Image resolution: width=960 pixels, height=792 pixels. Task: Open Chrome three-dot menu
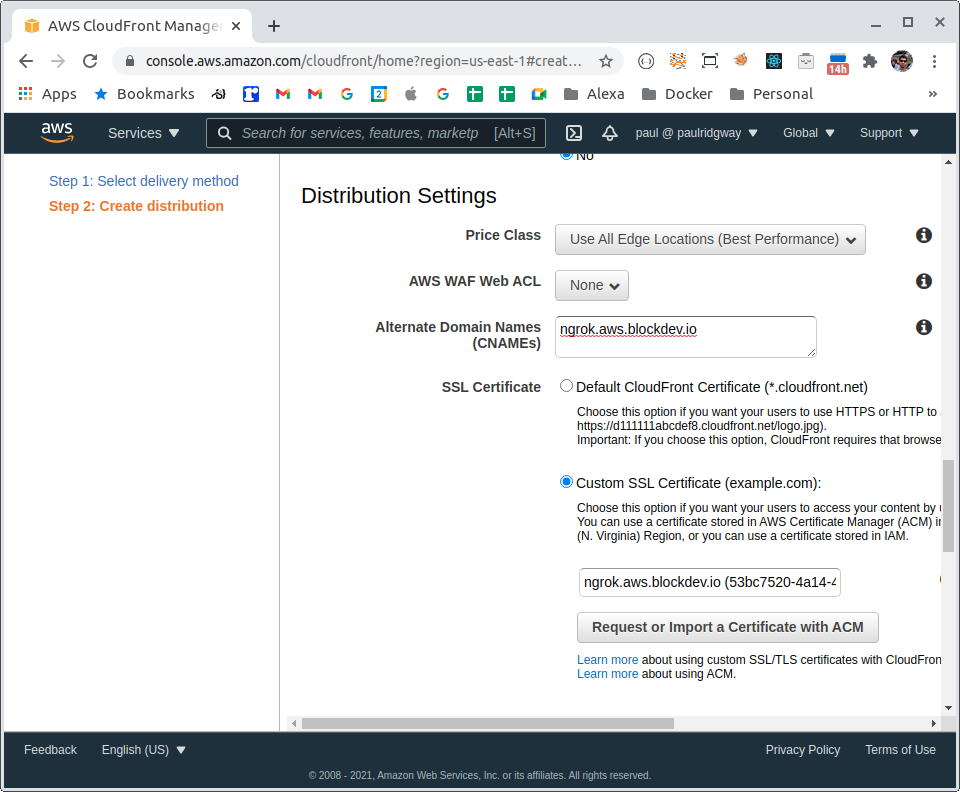click(x=934, y=61)
